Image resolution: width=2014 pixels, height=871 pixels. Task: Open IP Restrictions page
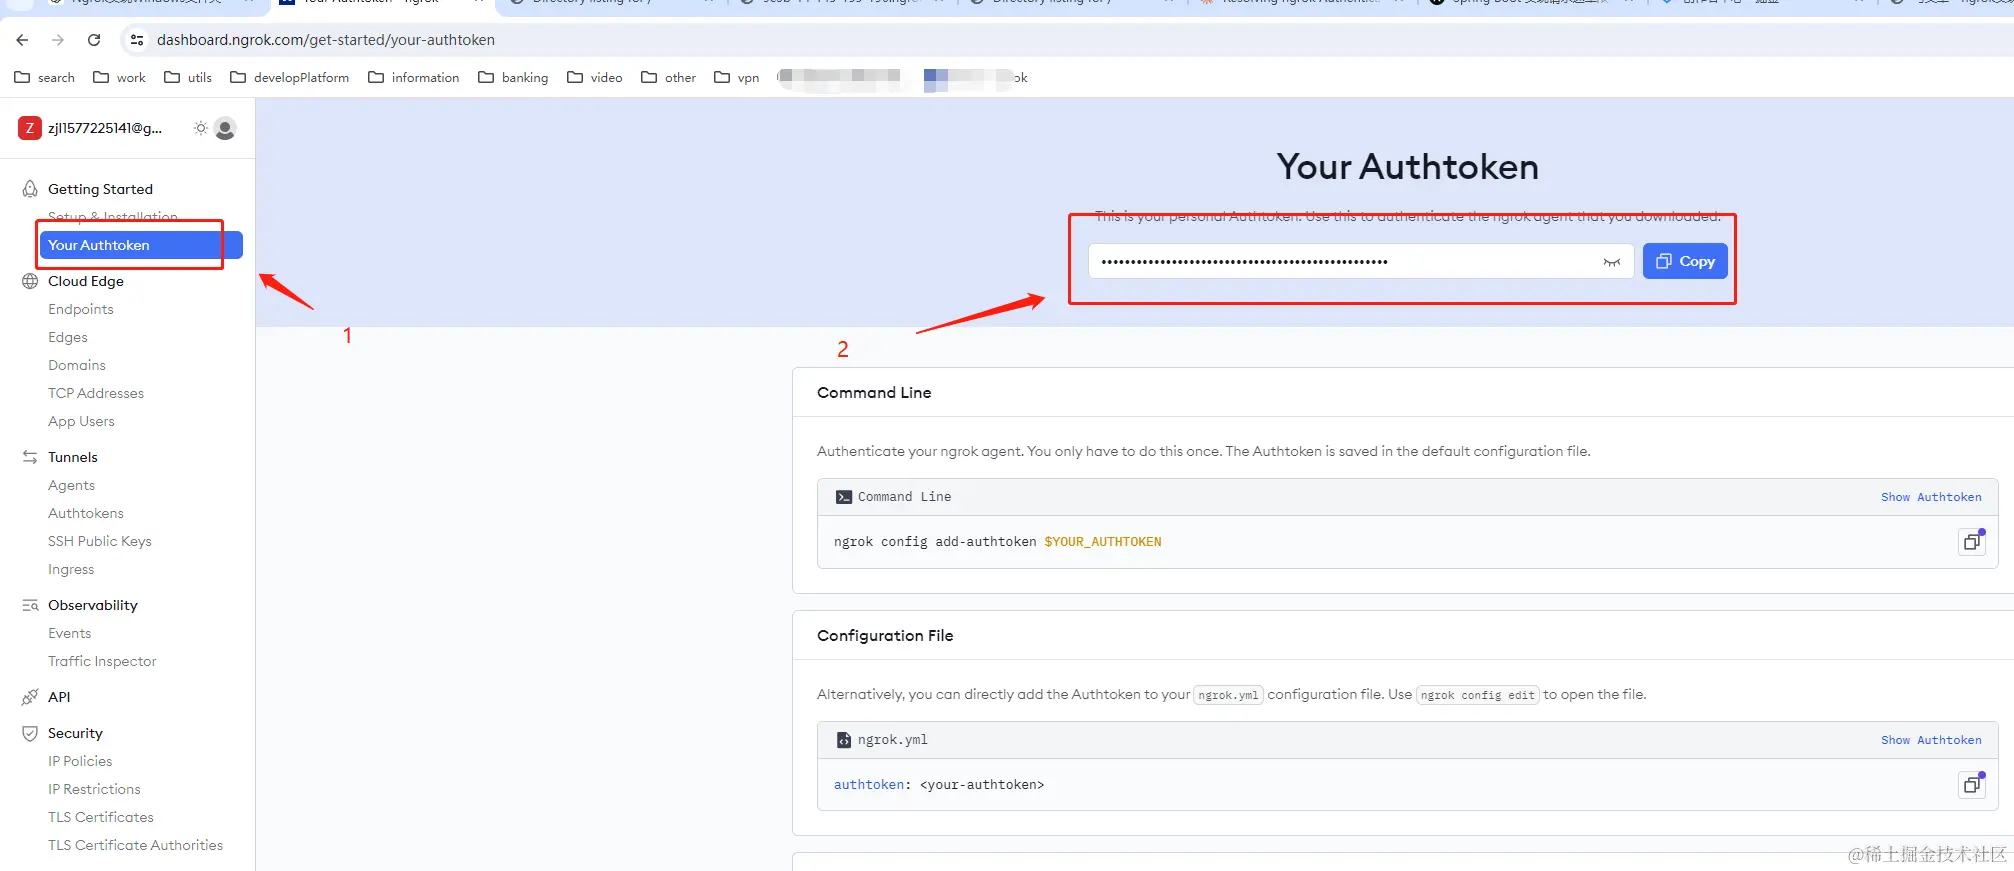pos(94,789)
